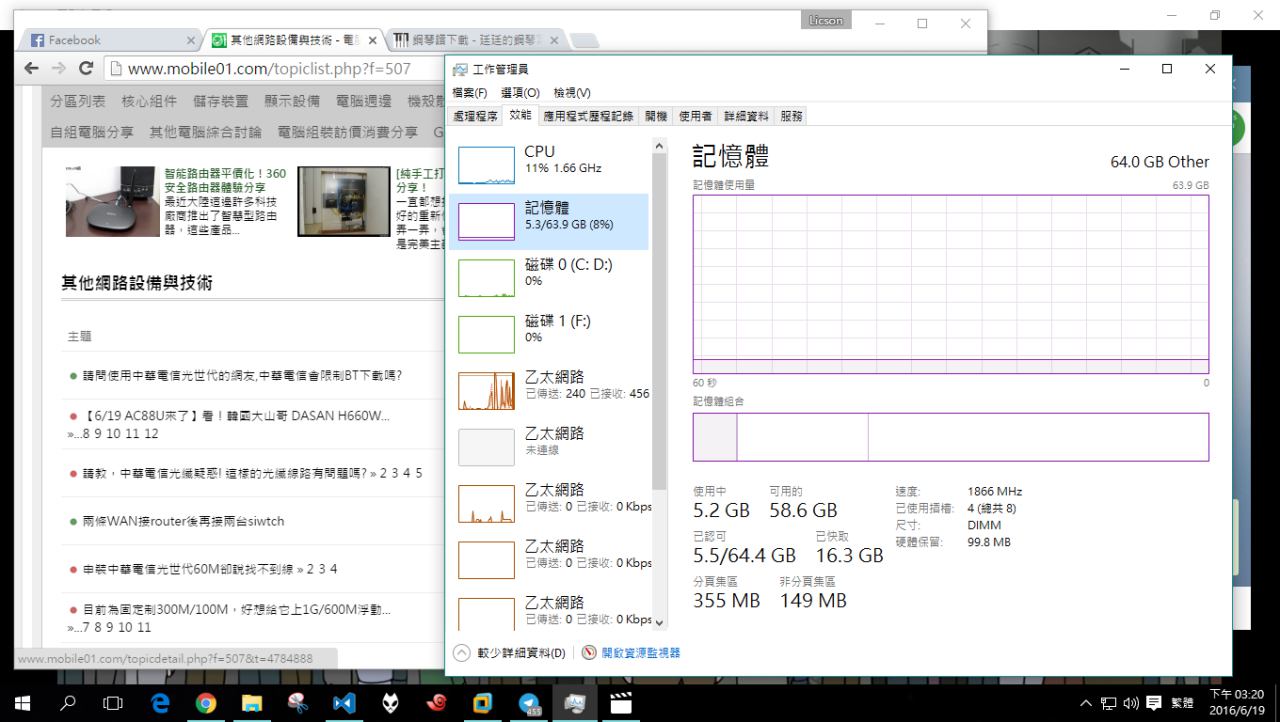Collapse view with 較少詳細資料 chevron

[462, 653]
